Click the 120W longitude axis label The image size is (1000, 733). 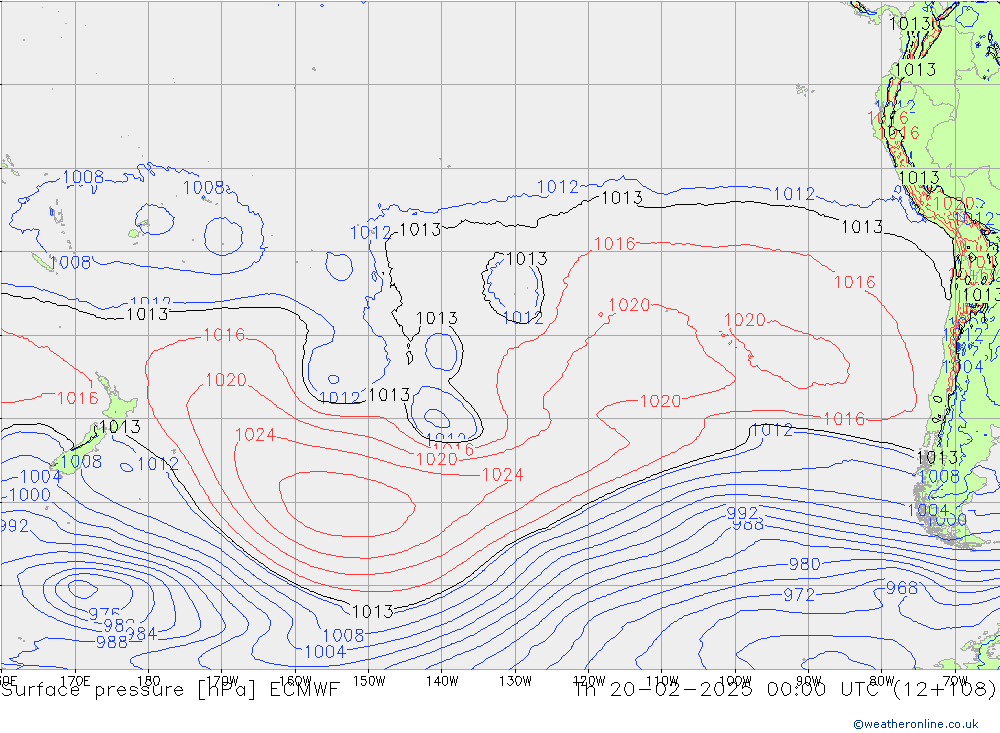(x=589, y=681)
